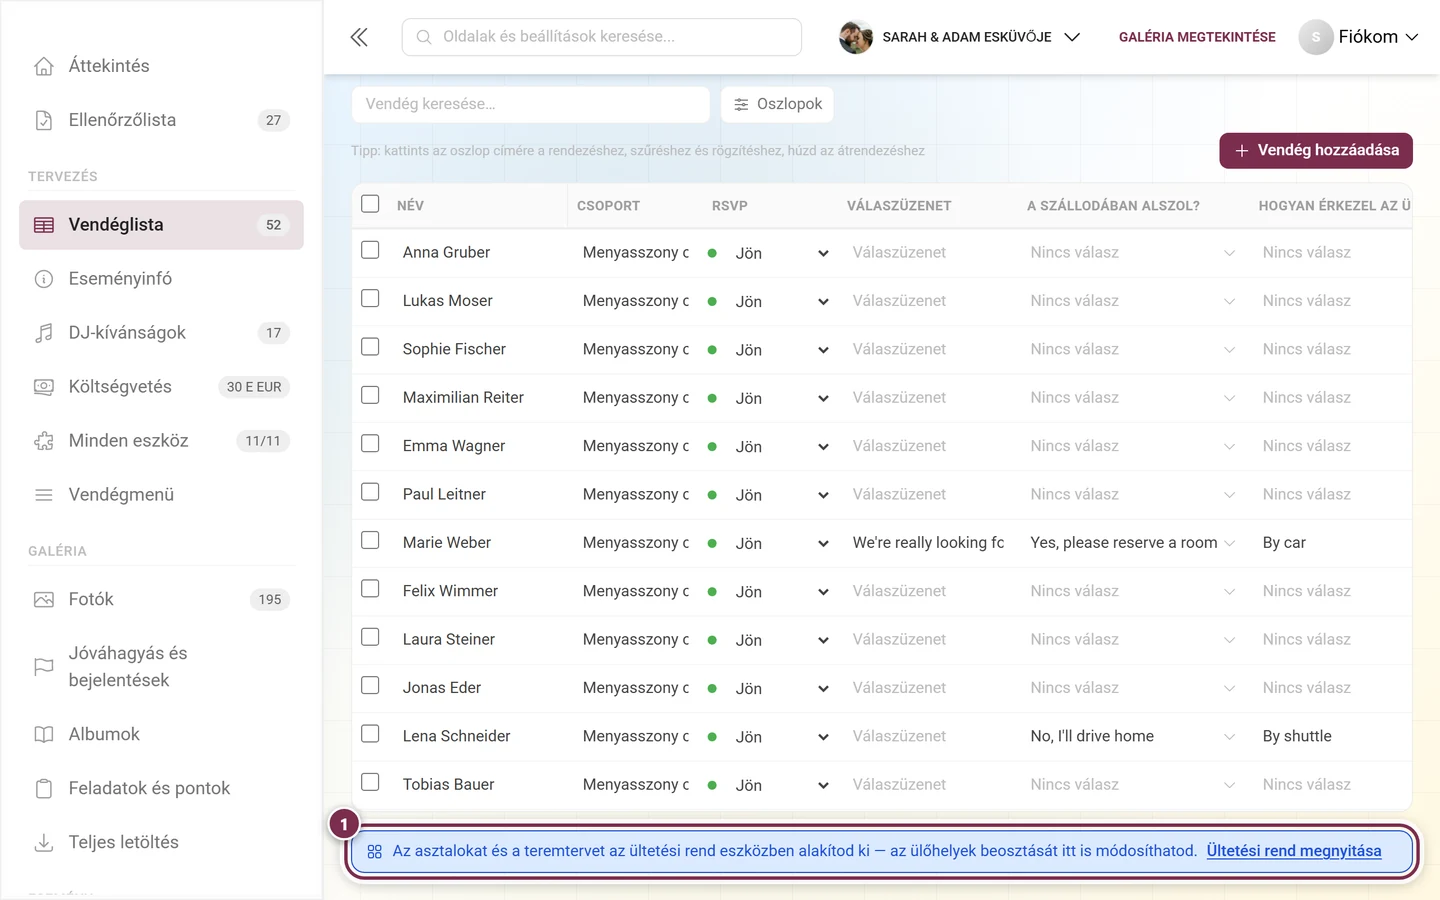Viewport: 1440px width, 900px height.
Task: Click the Vendég hozzáadása button
Action: pos(1316,151)
